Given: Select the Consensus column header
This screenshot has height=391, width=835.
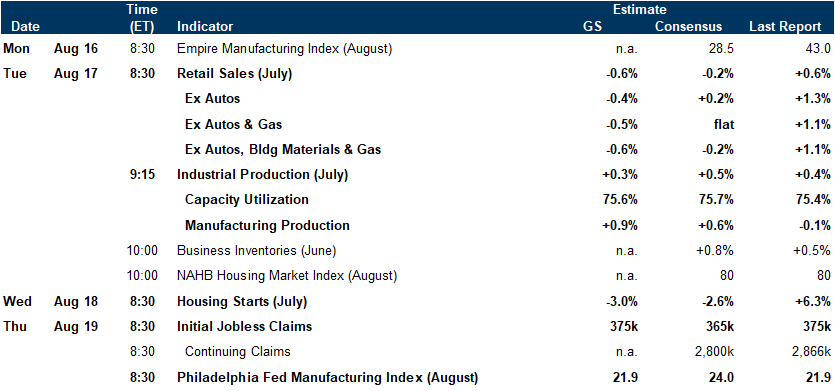Looking at the screenshot, I should coord(689,27).
